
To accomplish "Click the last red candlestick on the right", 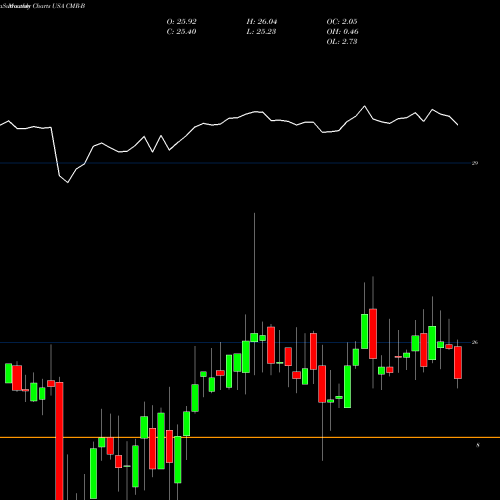I will tap(458, 363).
